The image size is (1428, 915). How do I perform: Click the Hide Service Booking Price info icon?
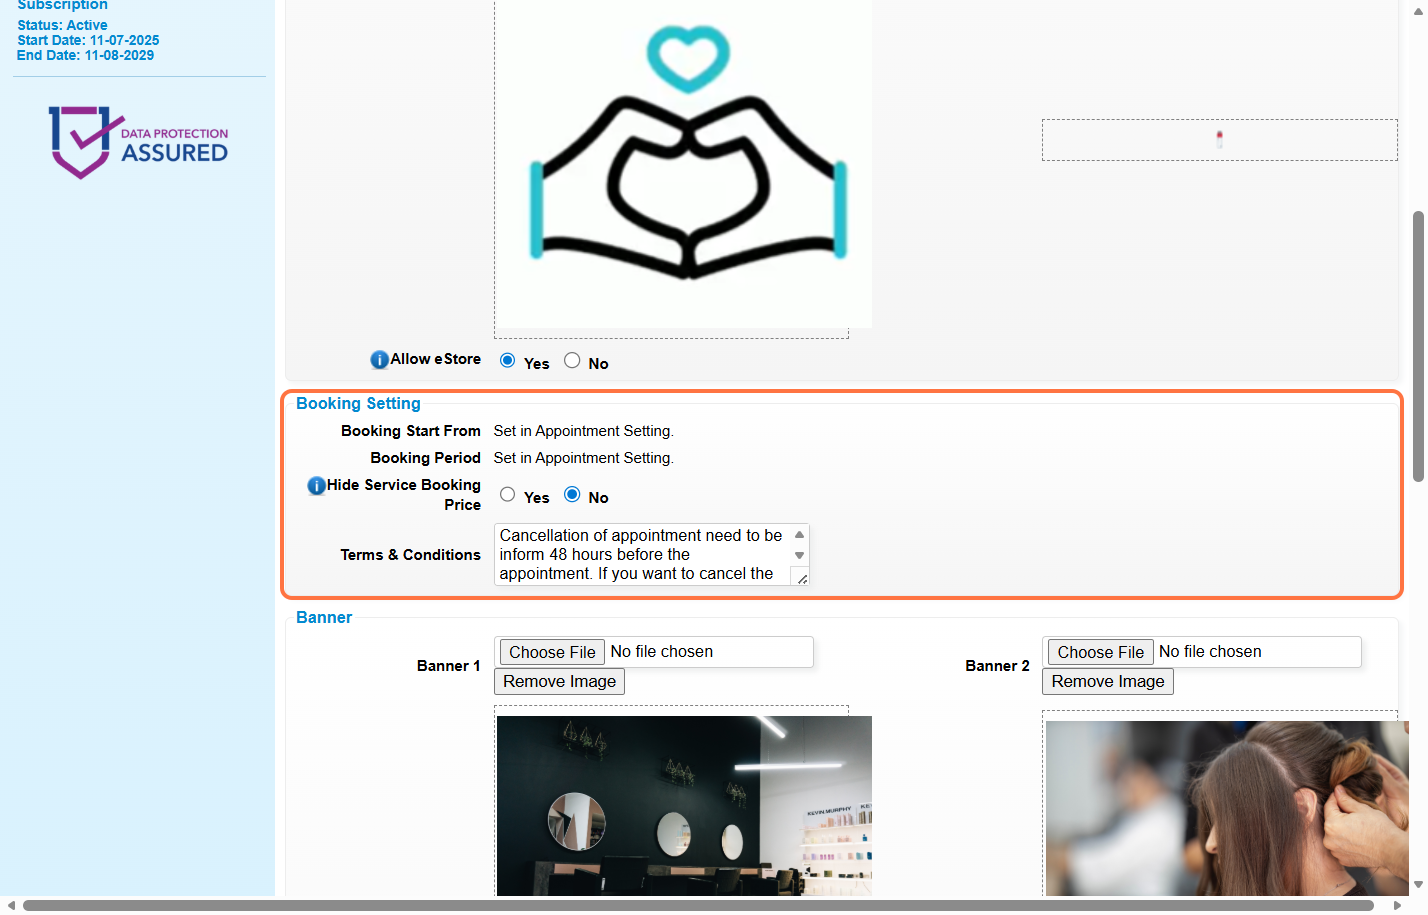click(316, 486)
